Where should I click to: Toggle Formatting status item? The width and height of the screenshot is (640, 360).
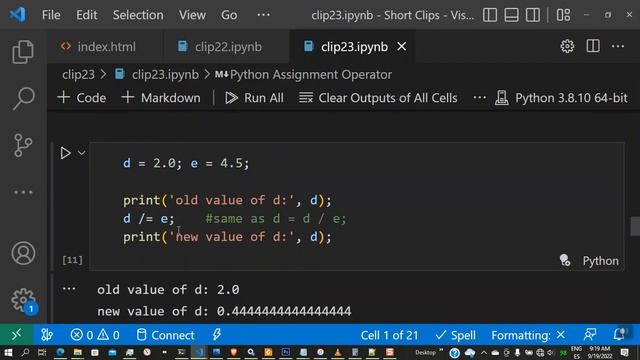[x=528, y=335]
